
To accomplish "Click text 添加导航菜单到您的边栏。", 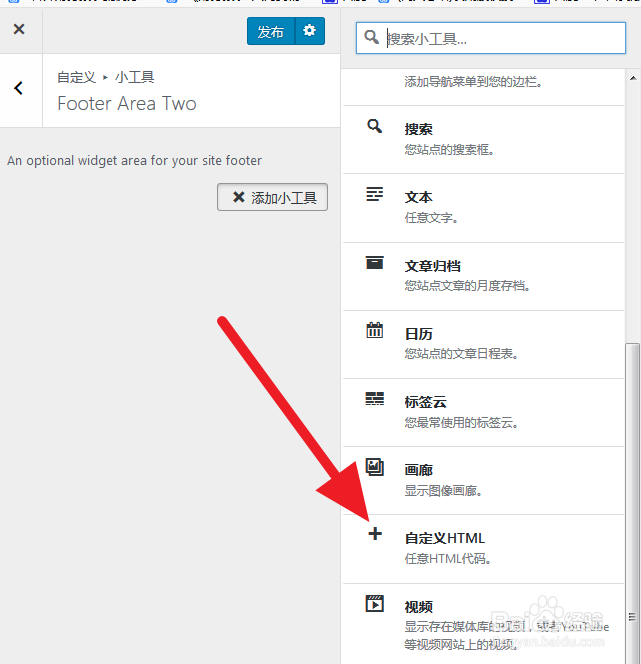I will point(473,81).
